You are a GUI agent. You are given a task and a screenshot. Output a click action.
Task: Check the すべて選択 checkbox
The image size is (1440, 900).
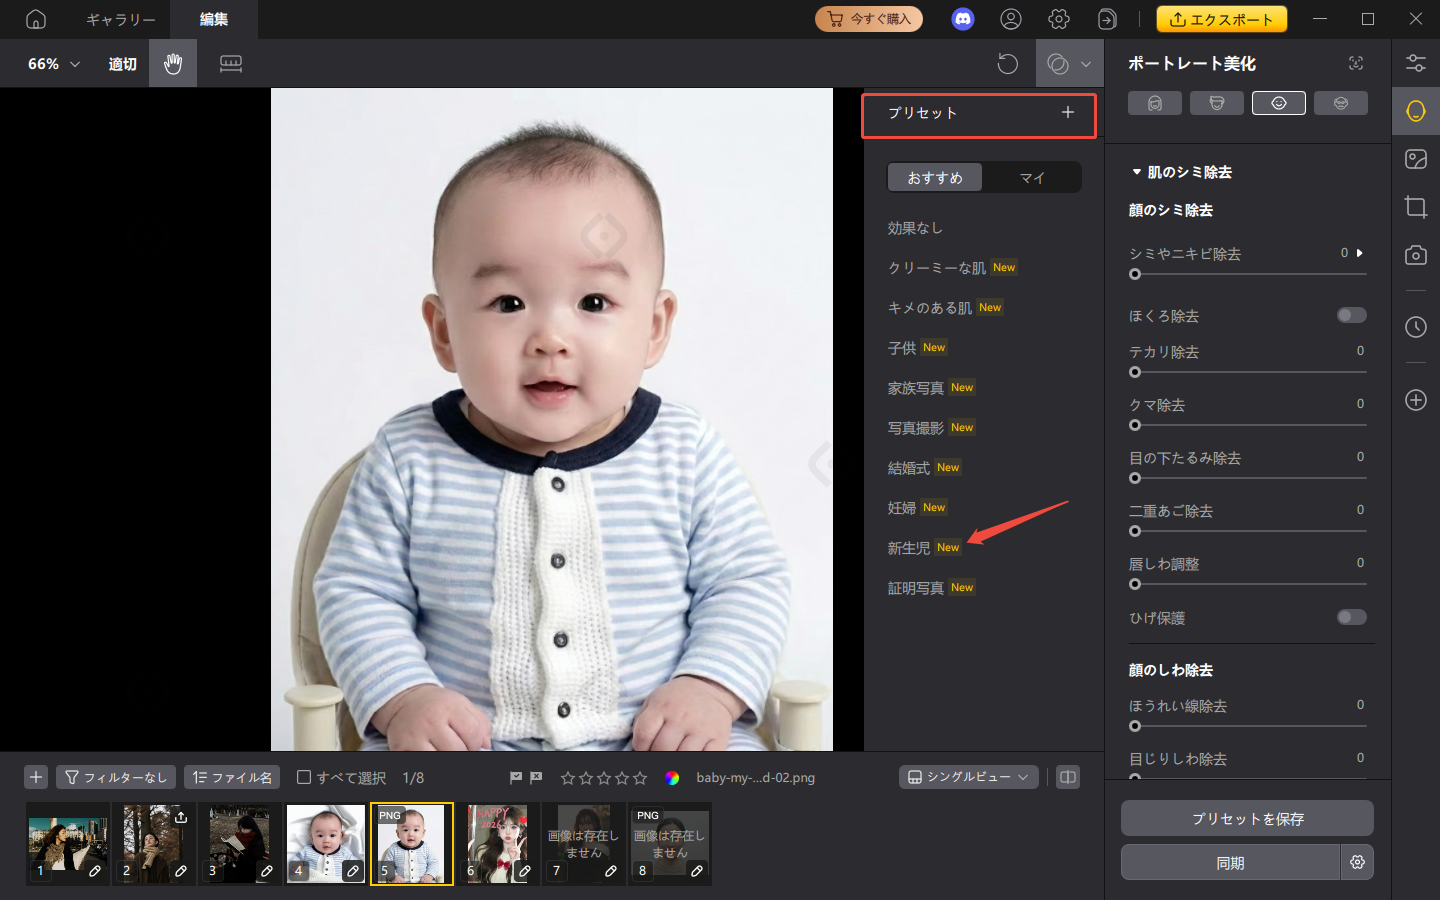303,777
